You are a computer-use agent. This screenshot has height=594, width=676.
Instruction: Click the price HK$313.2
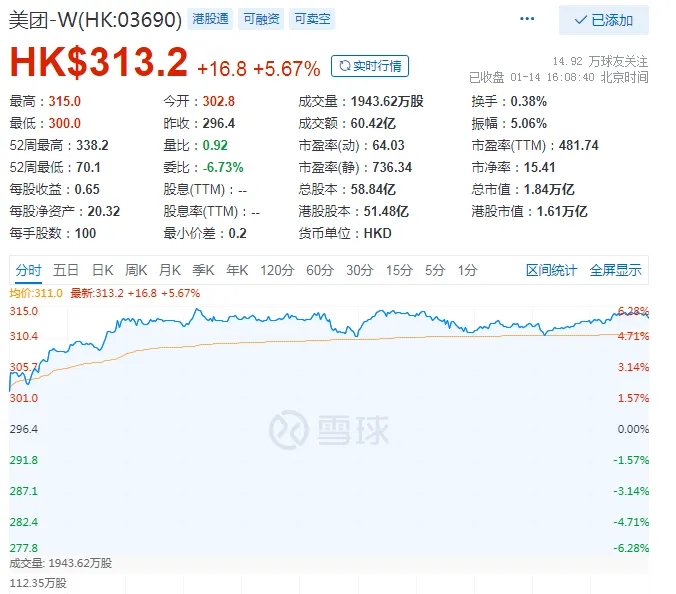[99, 63]
